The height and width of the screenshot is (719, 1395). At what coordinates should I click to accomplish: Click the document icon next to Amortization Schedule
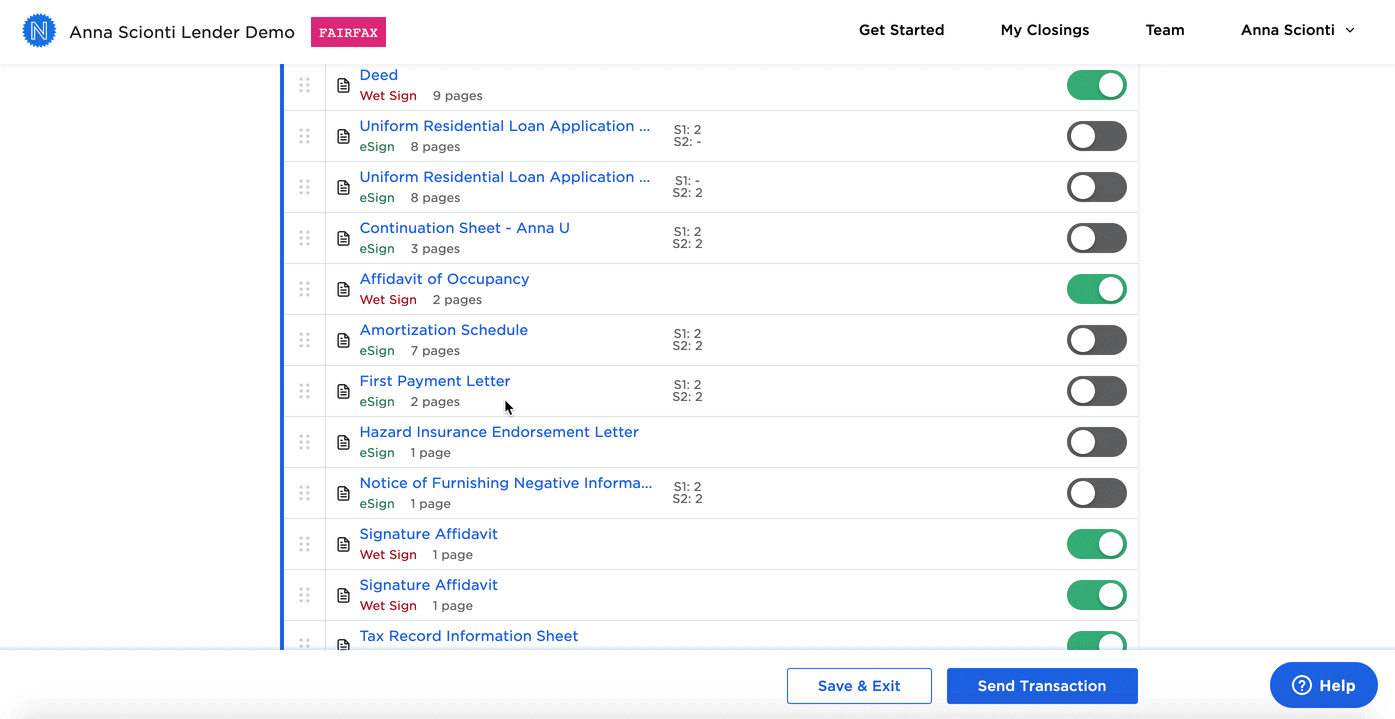[x=343, y=340]
